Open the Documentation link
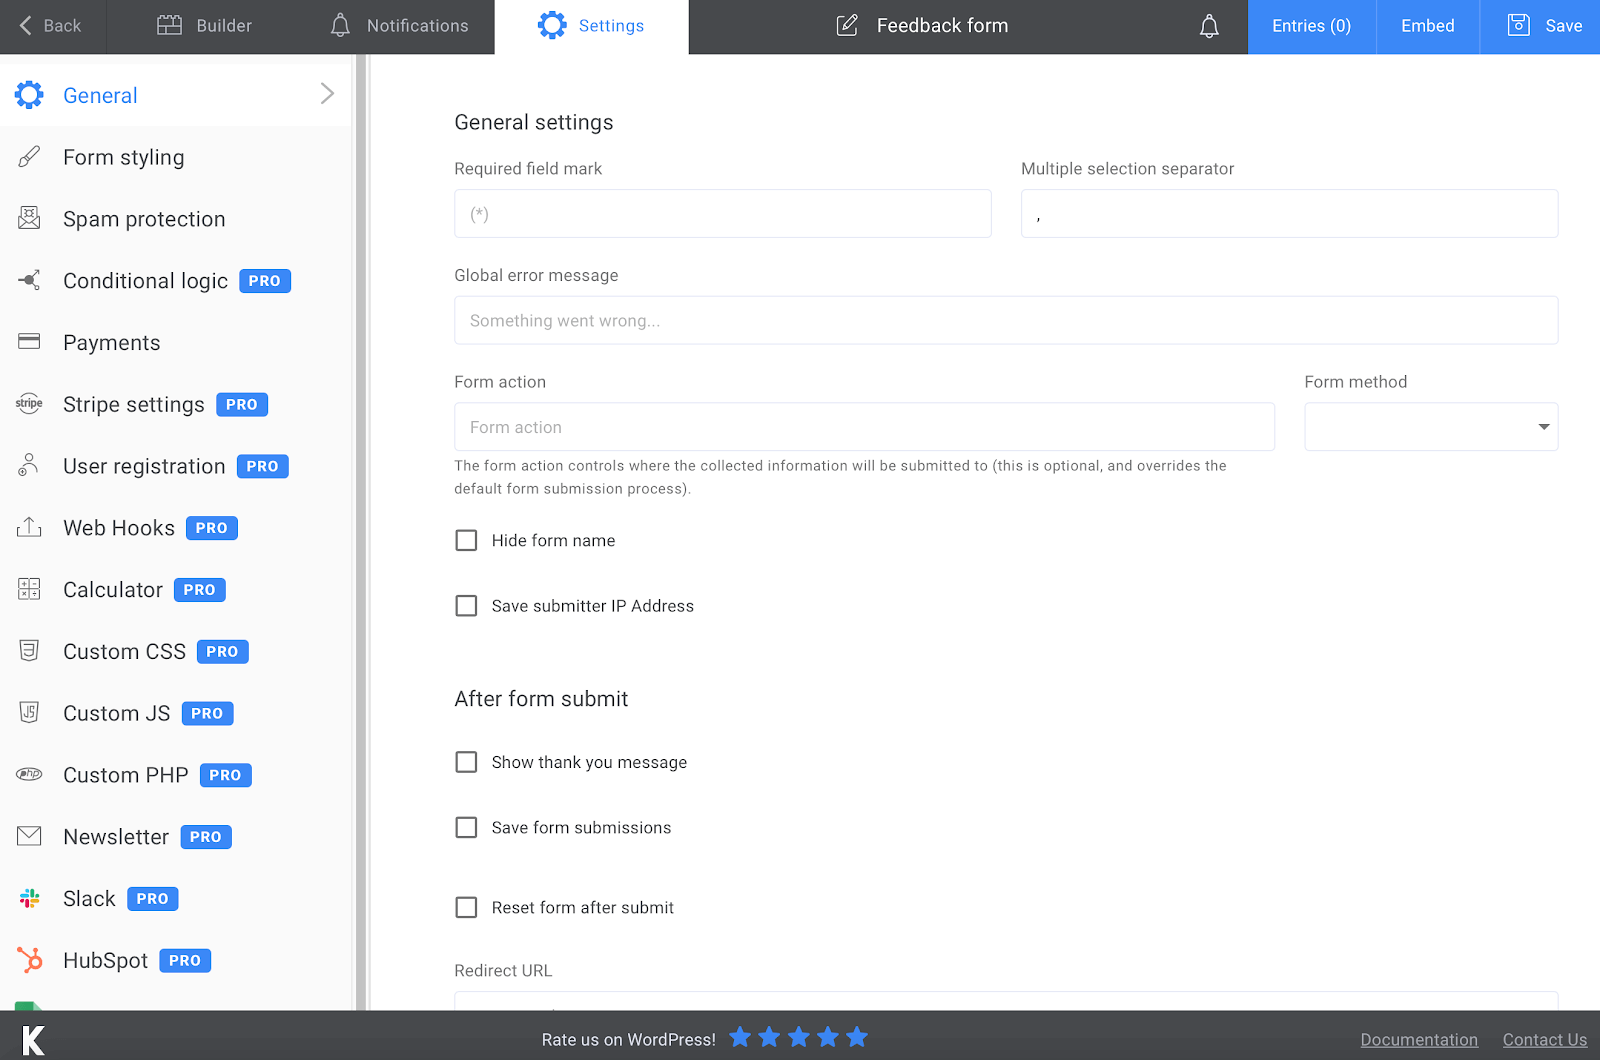The height and width of the screenshot is (1060, 1600). 1419,1039
